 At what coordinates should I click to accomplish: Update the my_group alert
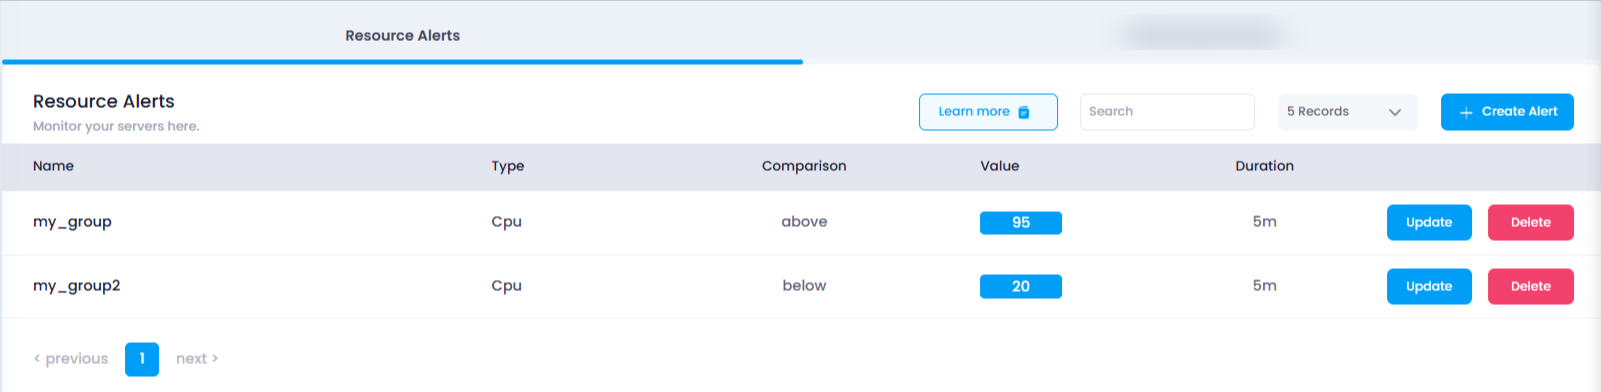1429,222
